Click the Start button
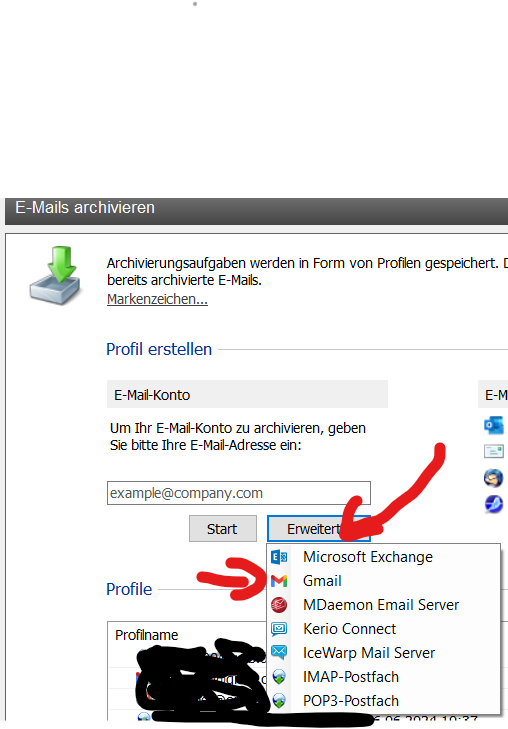 pos(223,529)
